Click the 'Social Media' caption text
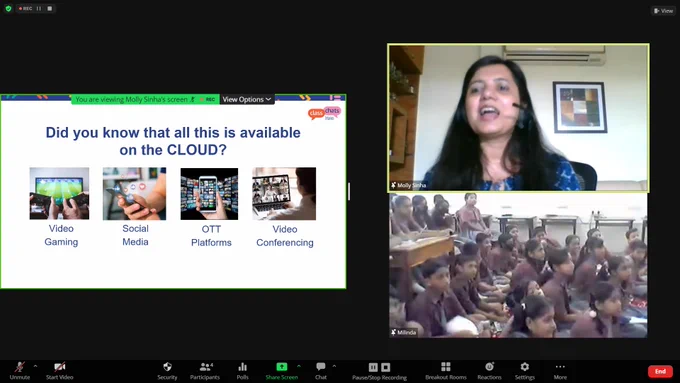 [x=135, y=235]
